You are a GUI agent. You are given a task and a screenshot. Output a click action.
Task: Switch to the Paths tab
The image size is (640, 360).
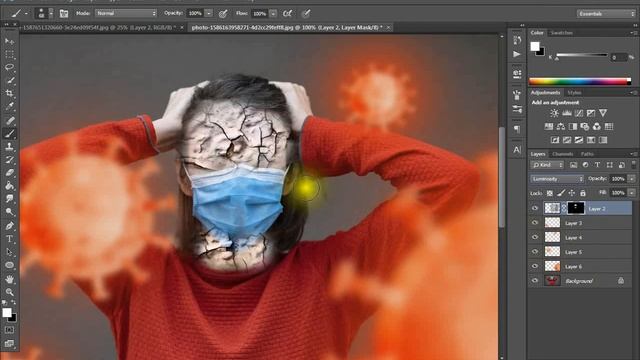point(587,154)
